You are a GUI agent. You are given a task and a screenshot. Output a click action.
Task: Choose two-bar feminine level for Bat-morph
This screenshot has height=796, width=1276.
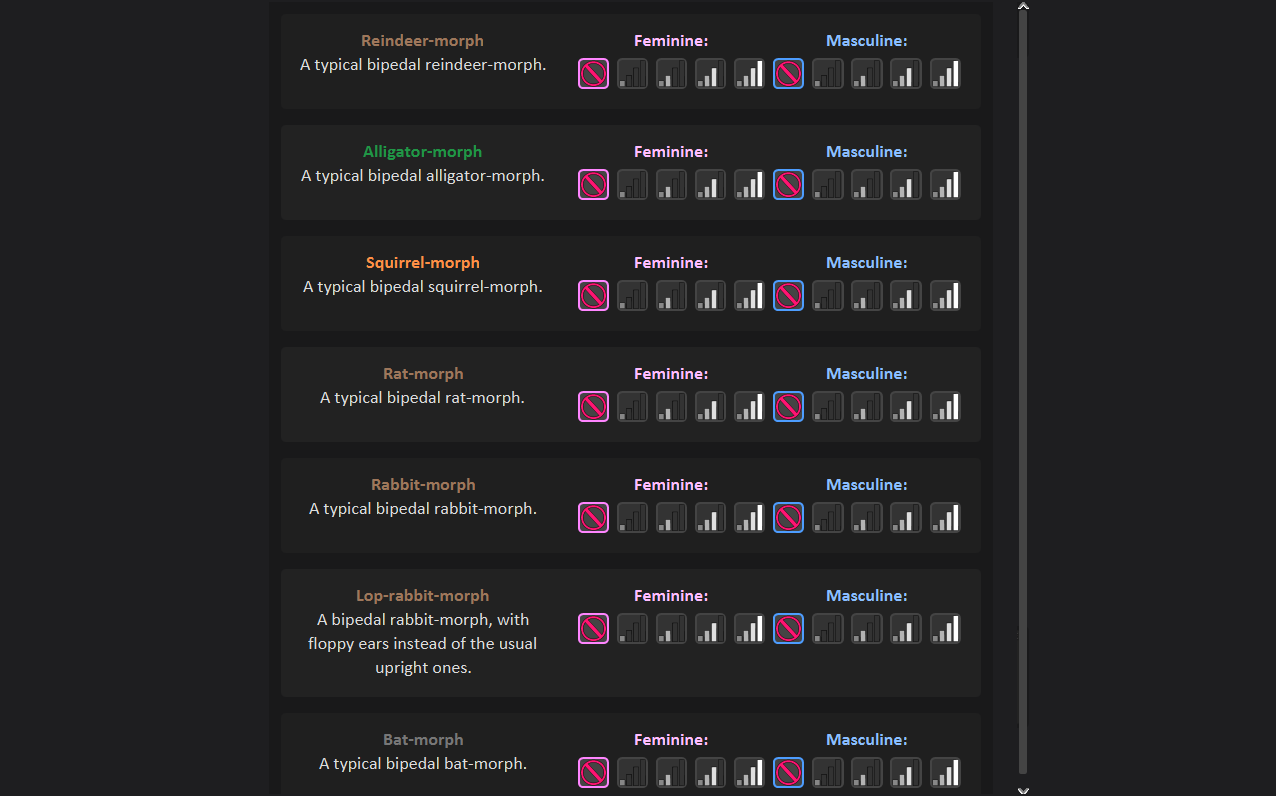point(671,773)
